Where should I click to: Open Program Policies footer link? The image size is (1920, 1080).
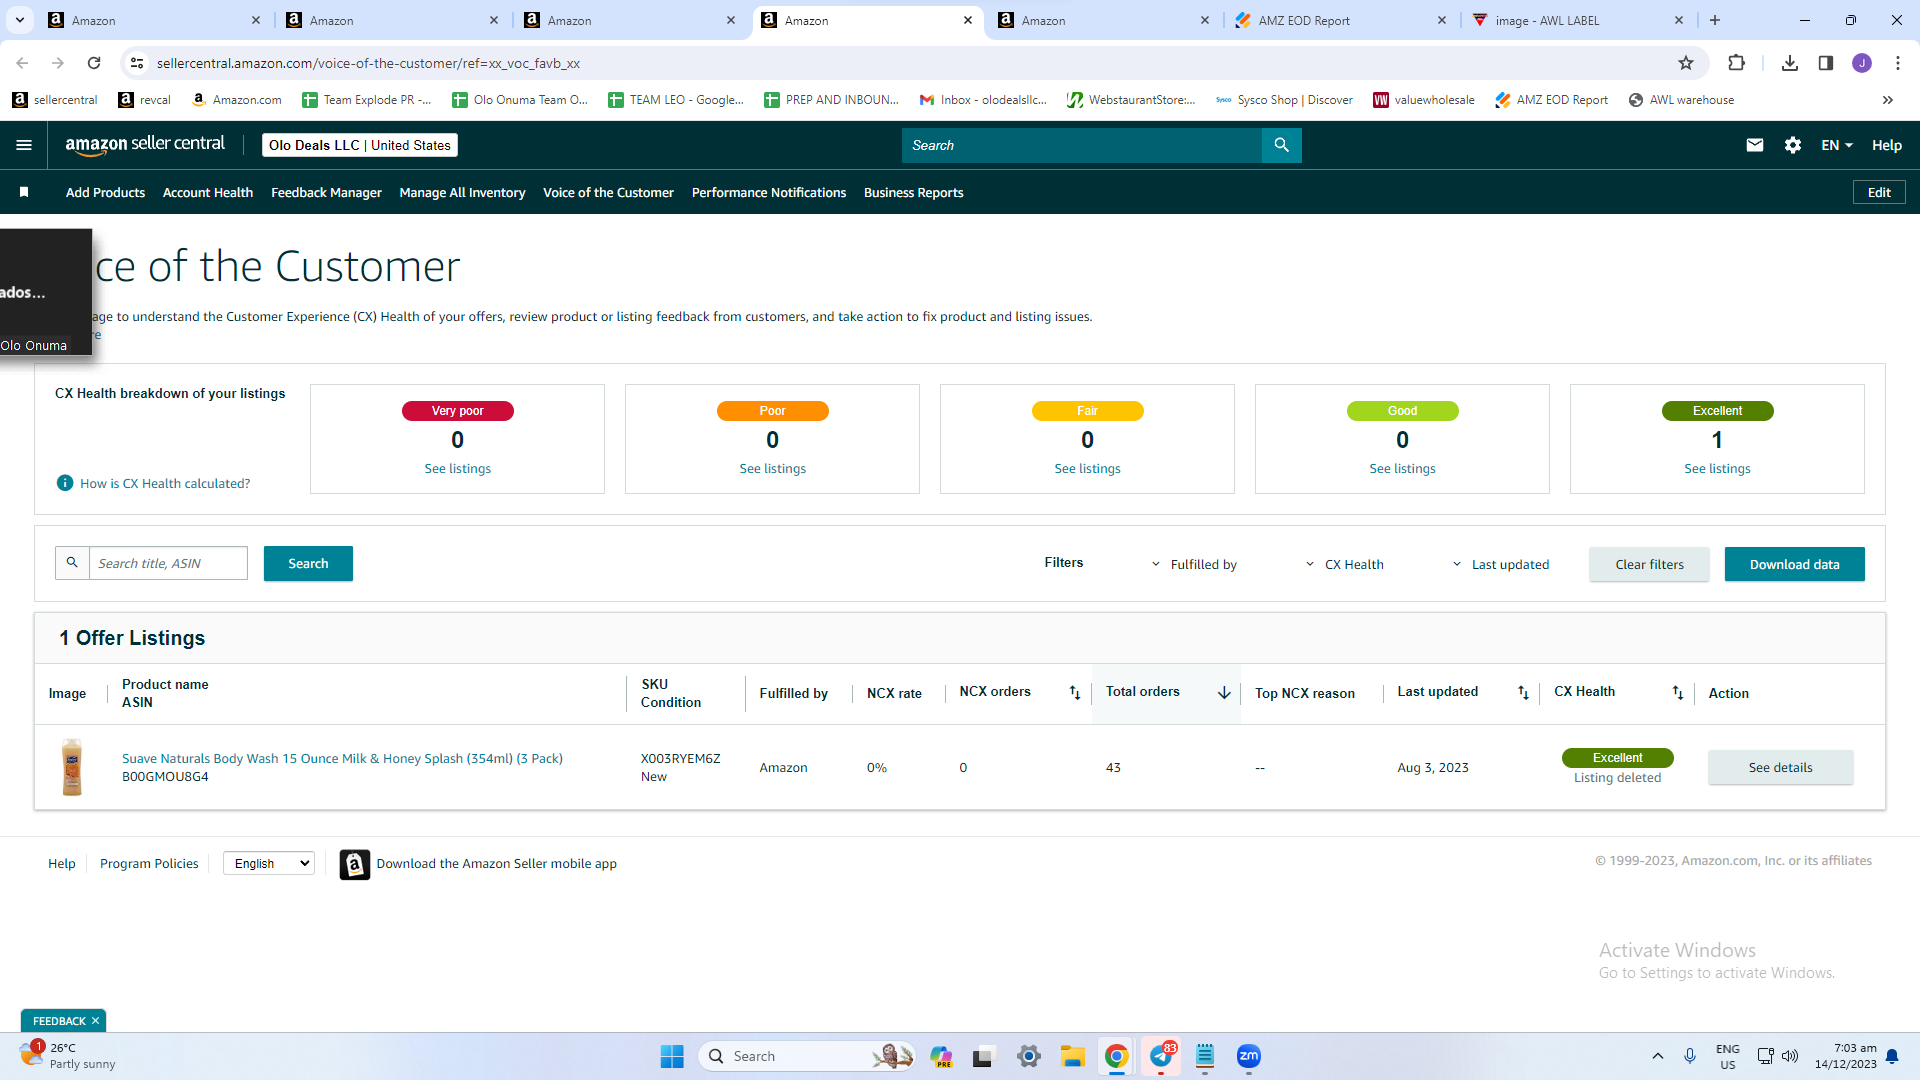click(149, 863)
